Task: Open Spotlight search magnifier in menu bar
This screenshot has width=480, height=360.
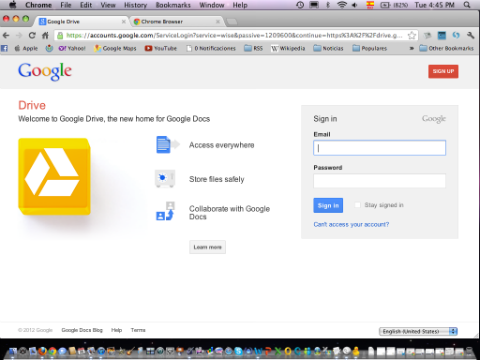Action: tap(467, 5)
